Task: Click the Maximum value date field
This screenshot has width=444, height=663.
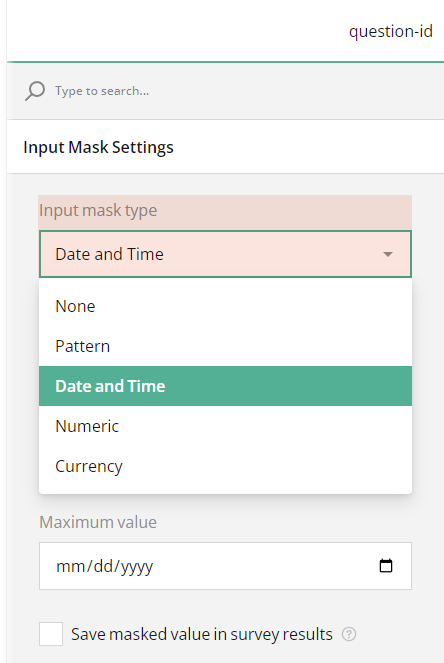Action: (225, 566)
